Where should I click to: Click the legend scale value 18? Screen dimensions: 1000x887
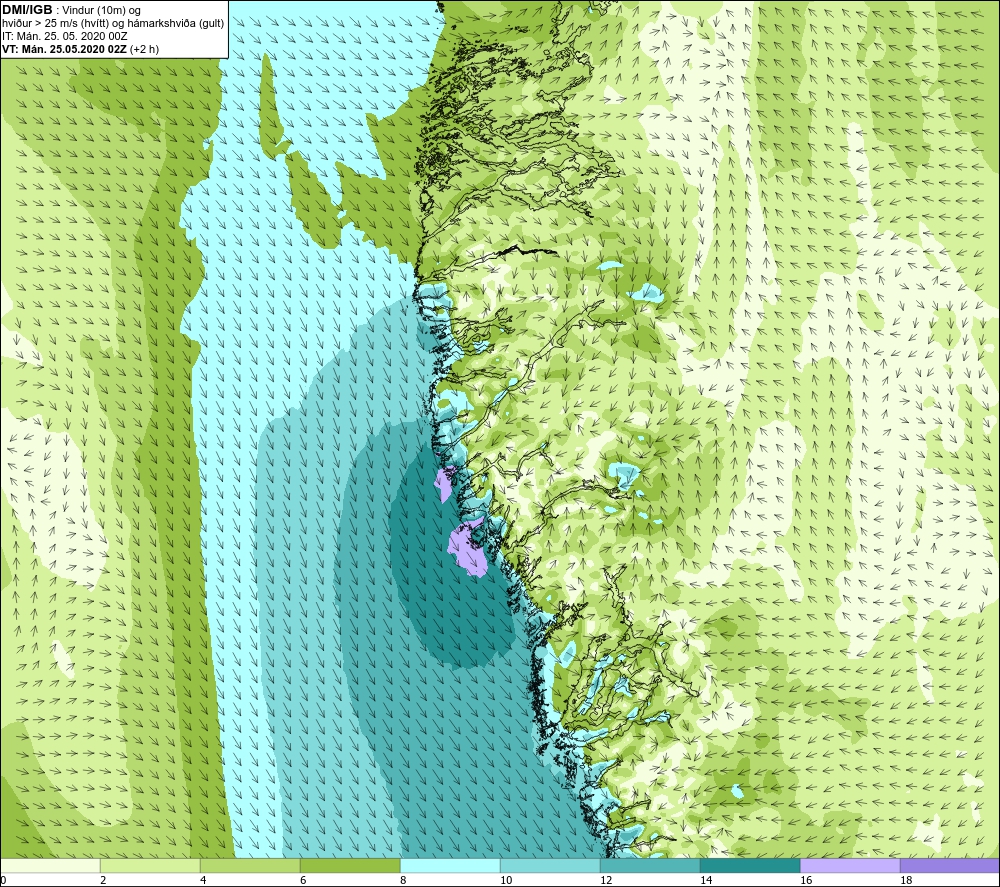(906, 880)
